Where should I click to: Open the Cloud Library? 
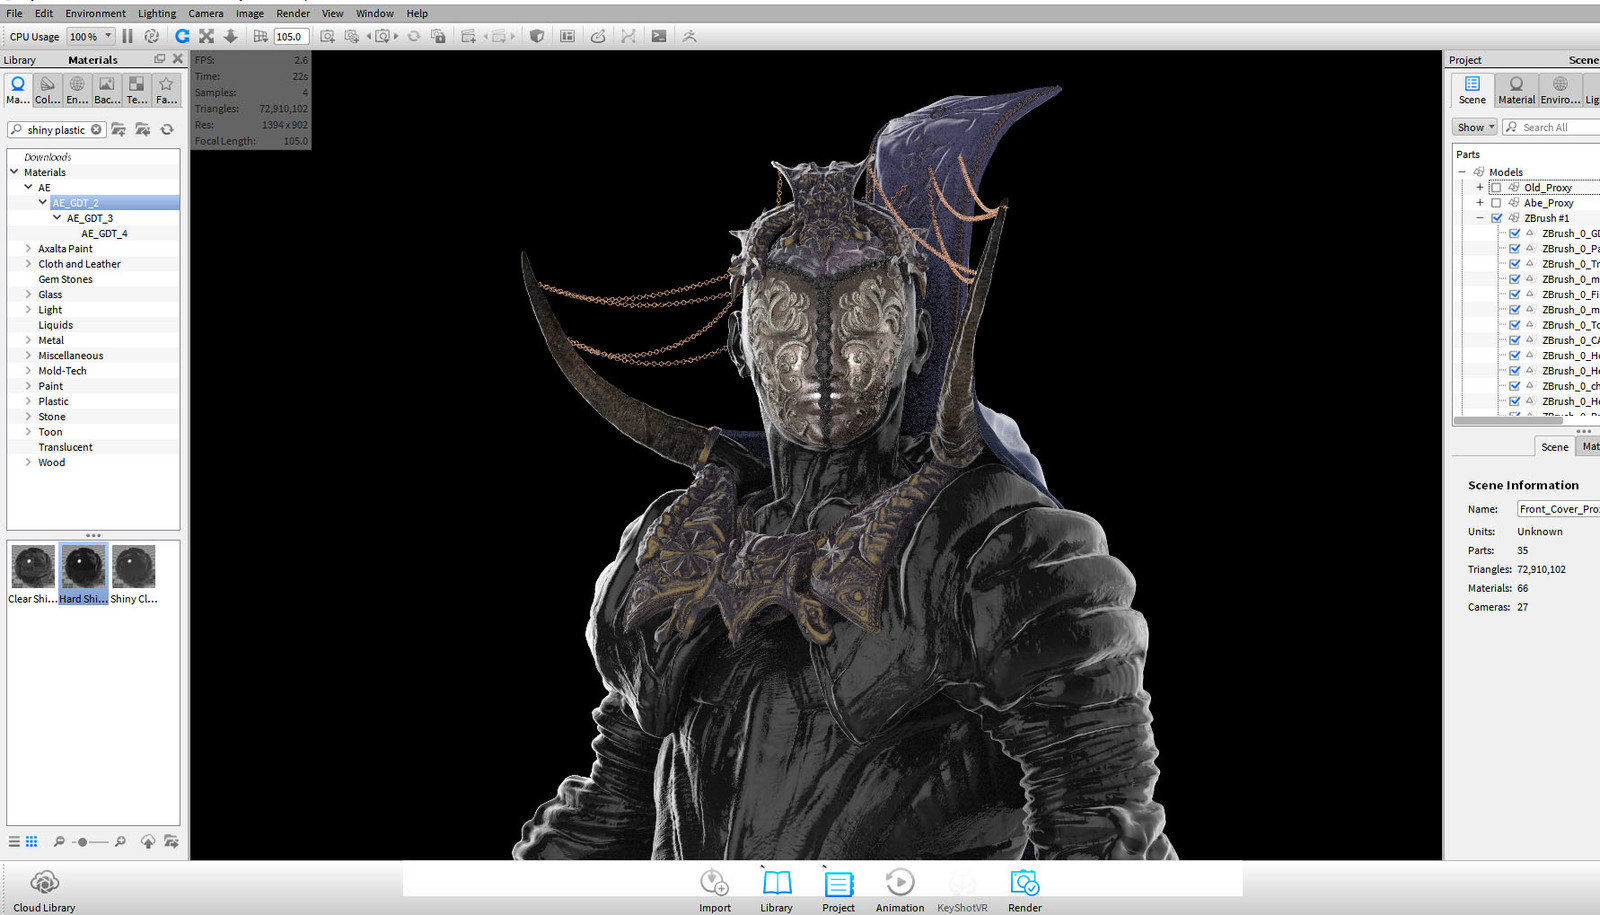(x=44, y=890)
